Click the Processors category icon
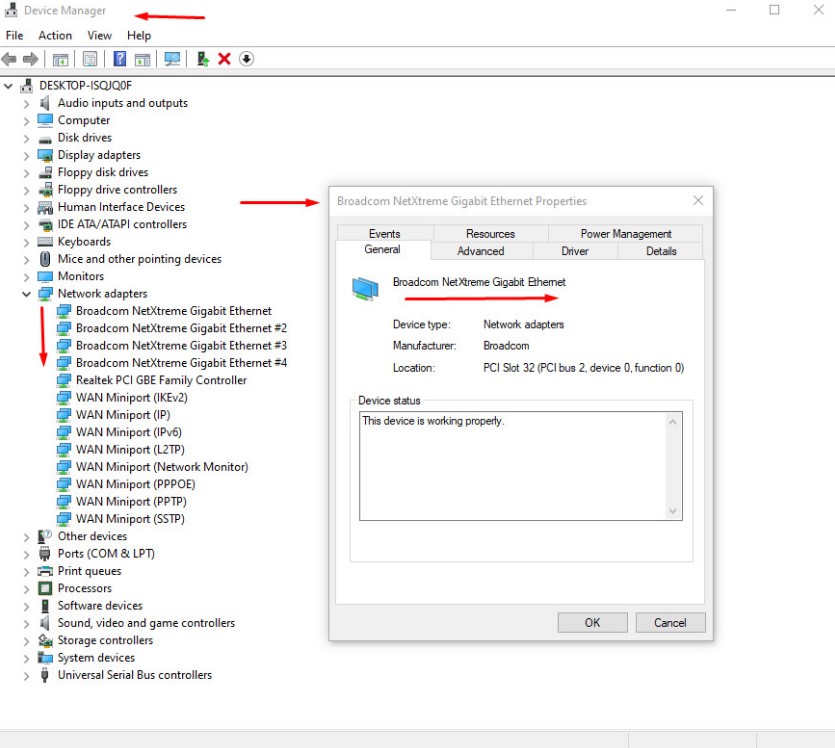This screenshot has height=748, width=835. click(x=45, y=588)
